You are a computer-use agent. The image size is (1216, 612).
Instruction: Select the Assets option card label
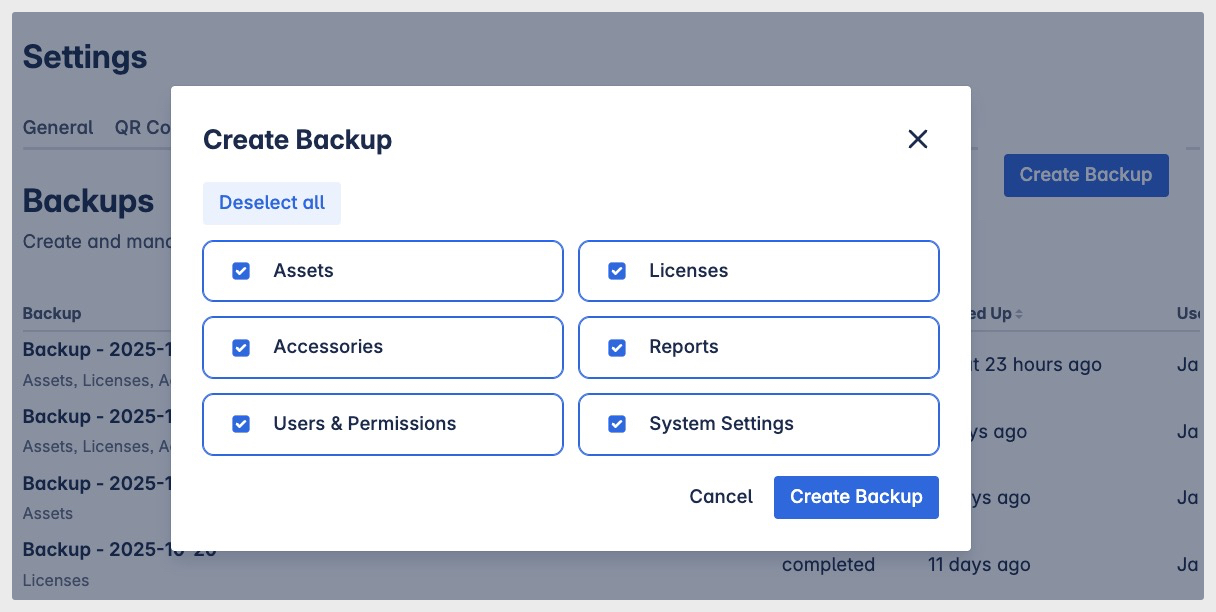303,271
